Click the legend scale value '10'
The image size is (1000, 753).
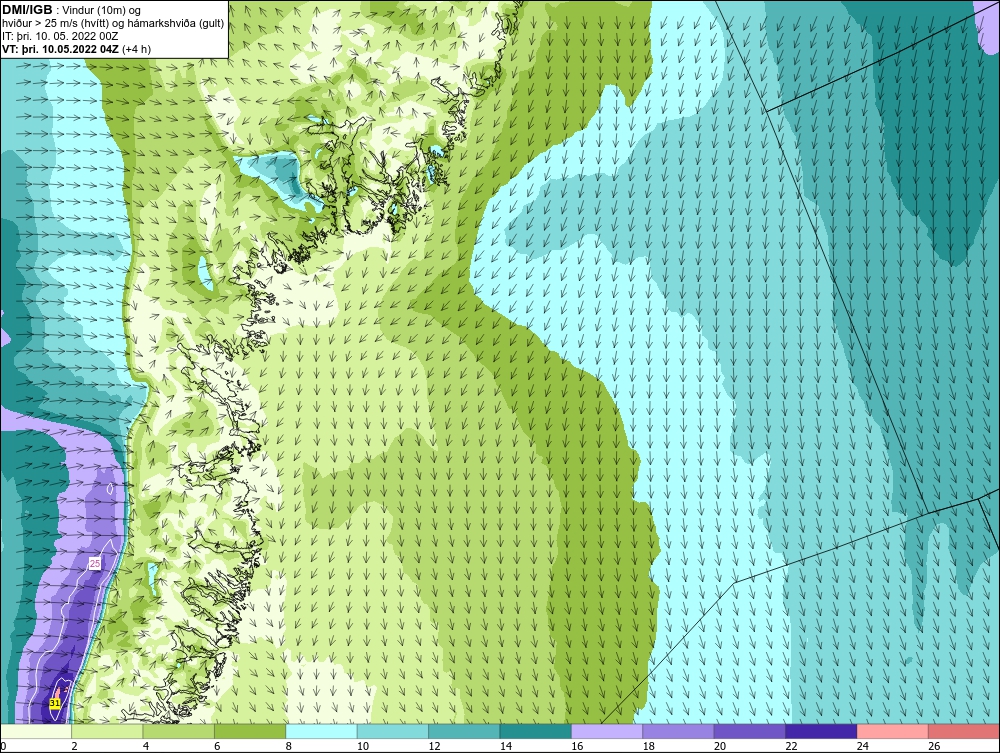pos(362,746)
